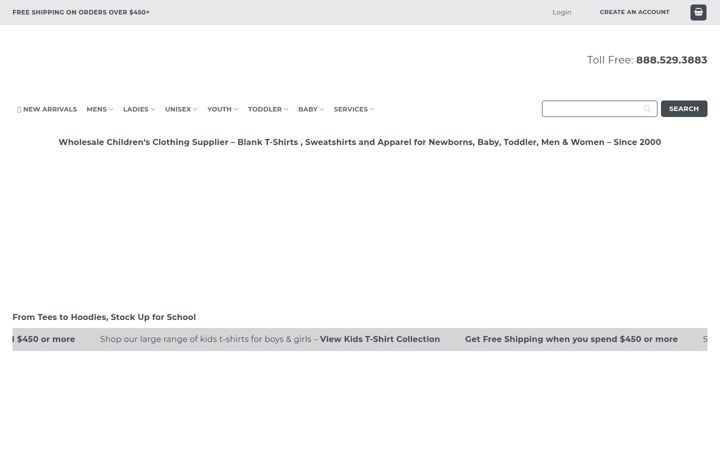The height and width of the screenshot is (450, 720).
Task: Expand the Toddler dropdown chevron
Action: 286,109
